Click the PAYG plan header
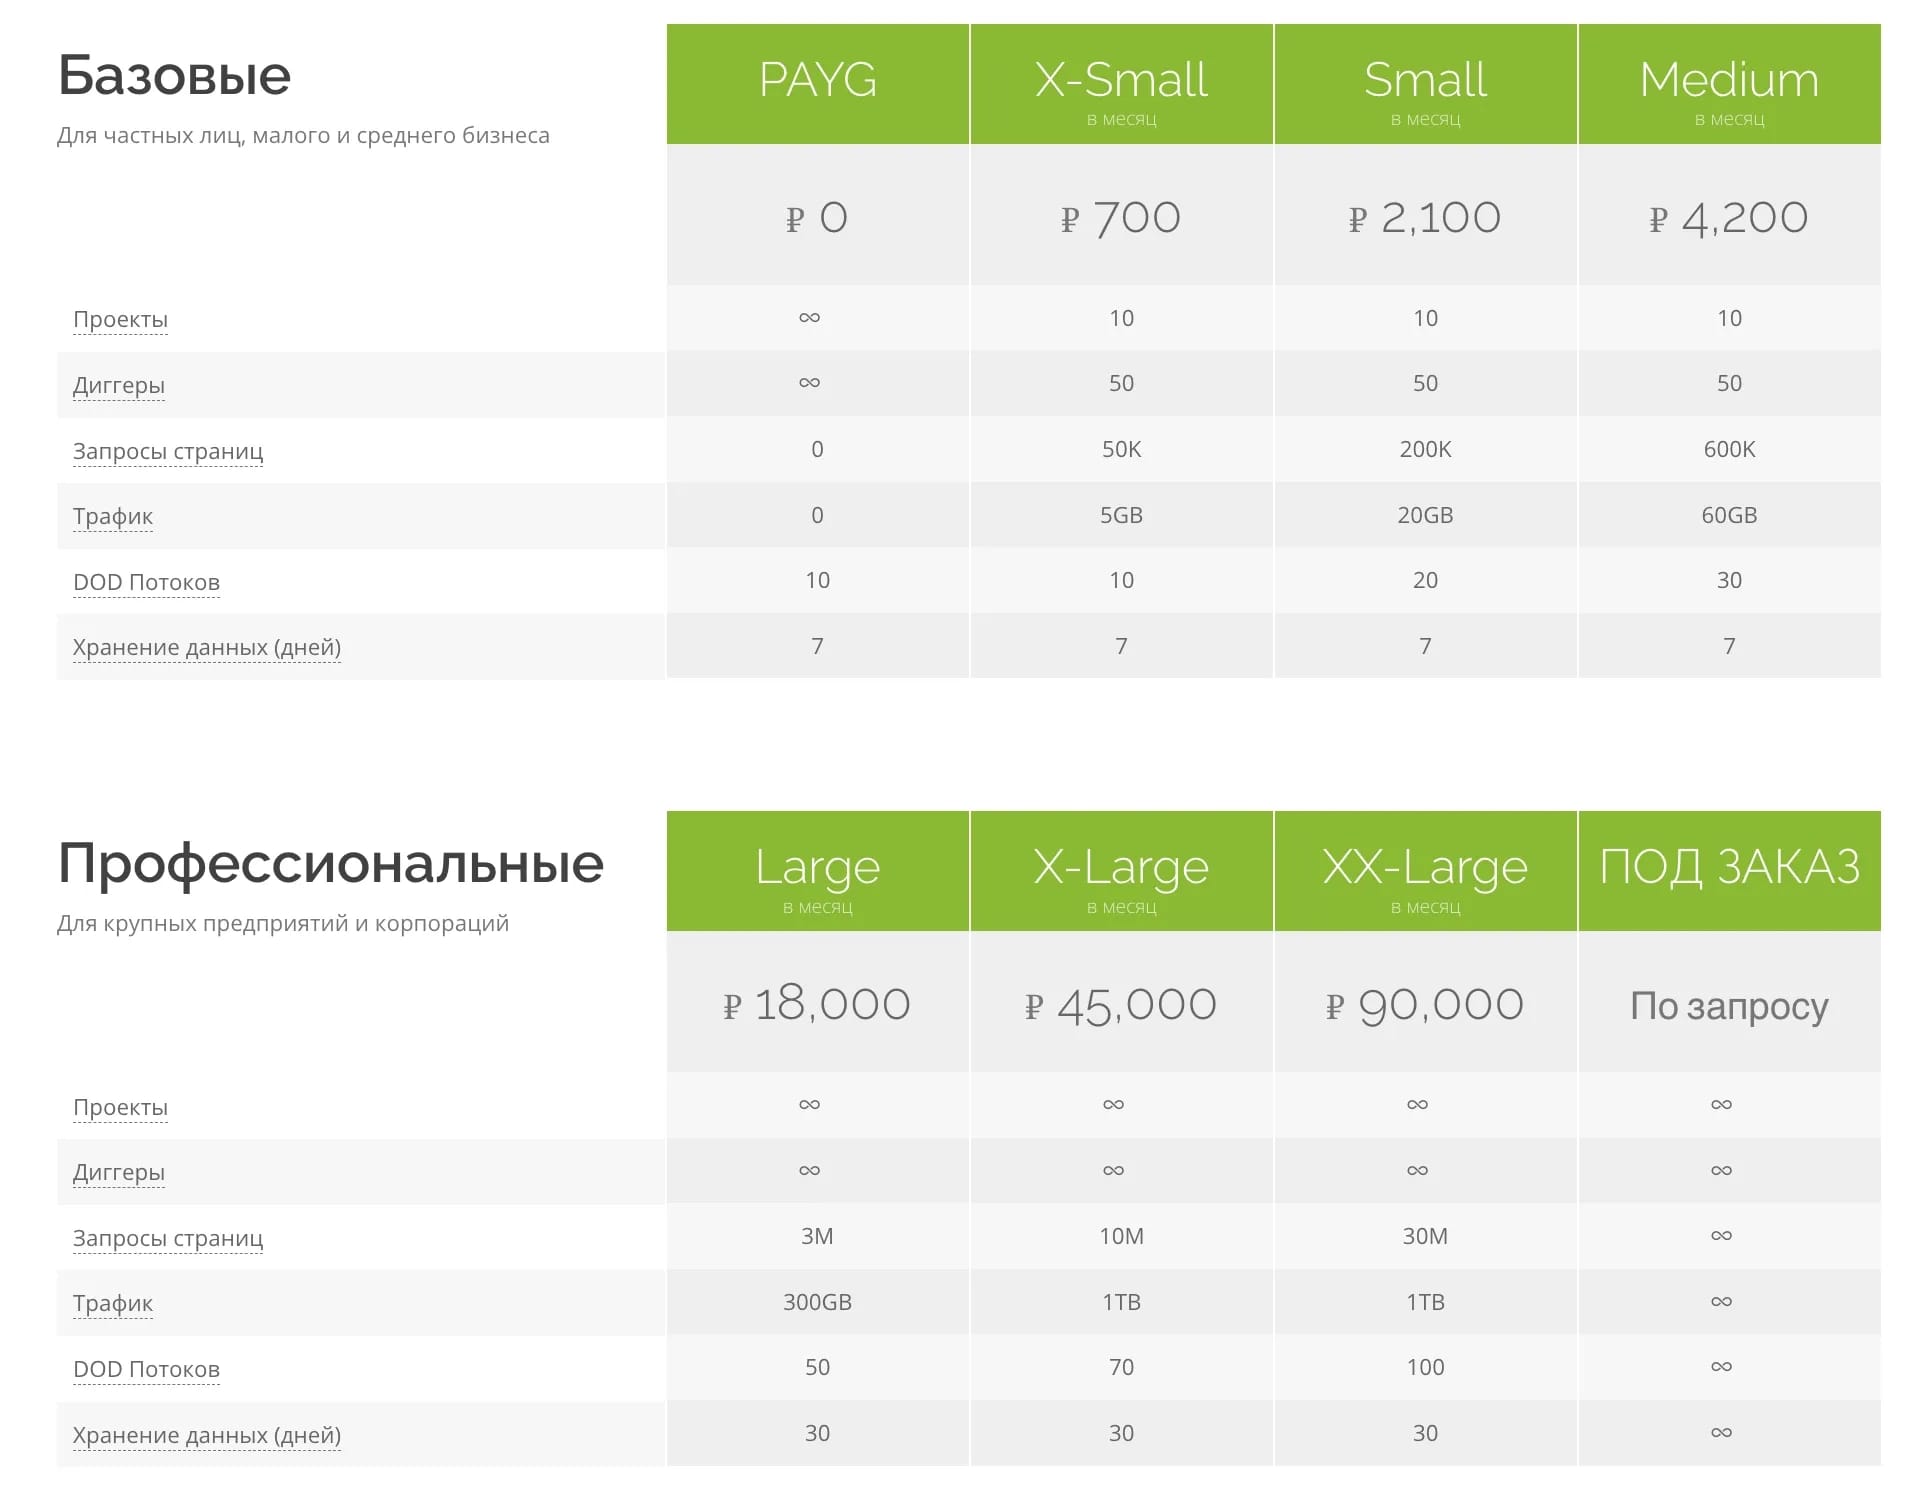Image resolution: width=1910 pixels, height=1491 pixels. coord(817,84)
